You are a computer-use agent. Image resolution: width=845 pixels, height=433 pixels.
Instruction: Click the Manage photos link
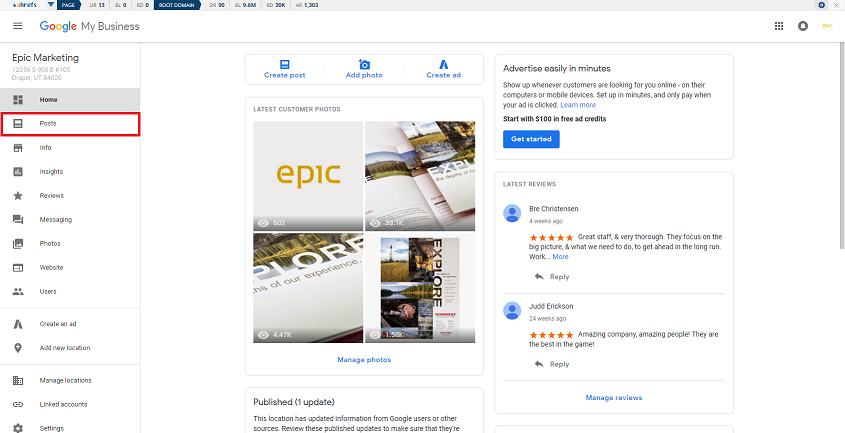[x=364, y=360]
